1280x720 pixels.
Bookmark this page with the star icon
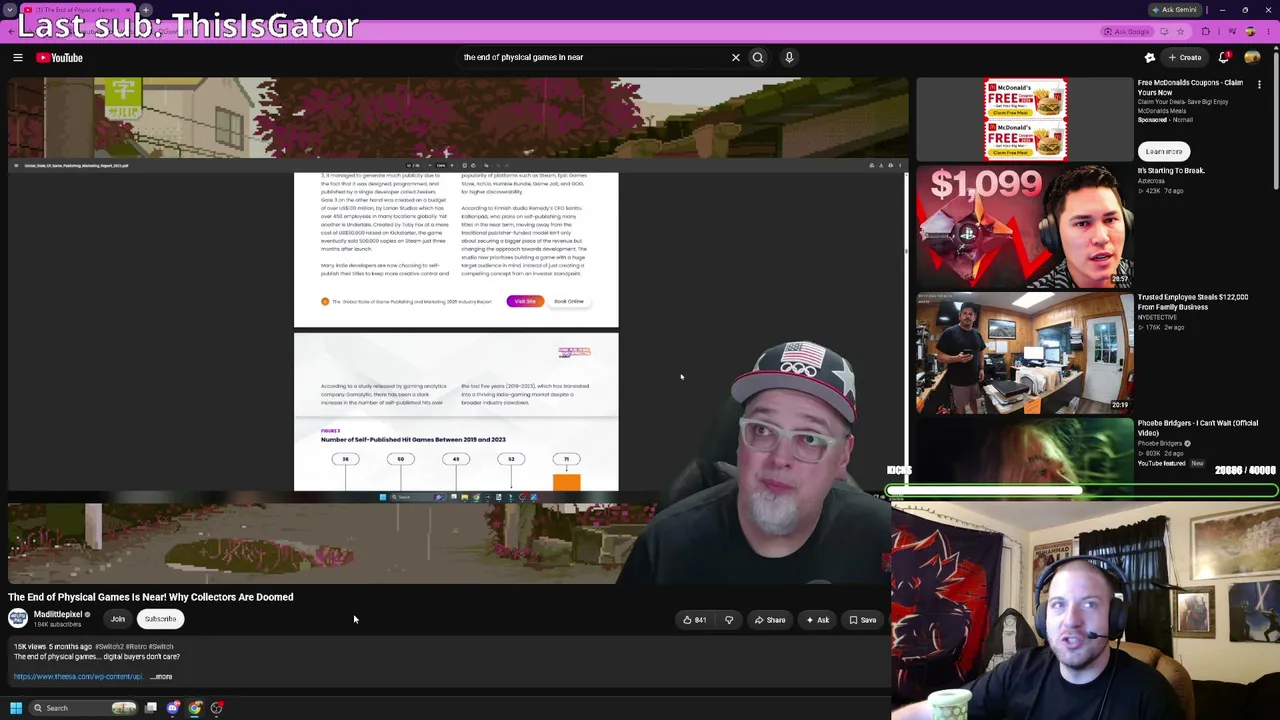[1180, 32]
